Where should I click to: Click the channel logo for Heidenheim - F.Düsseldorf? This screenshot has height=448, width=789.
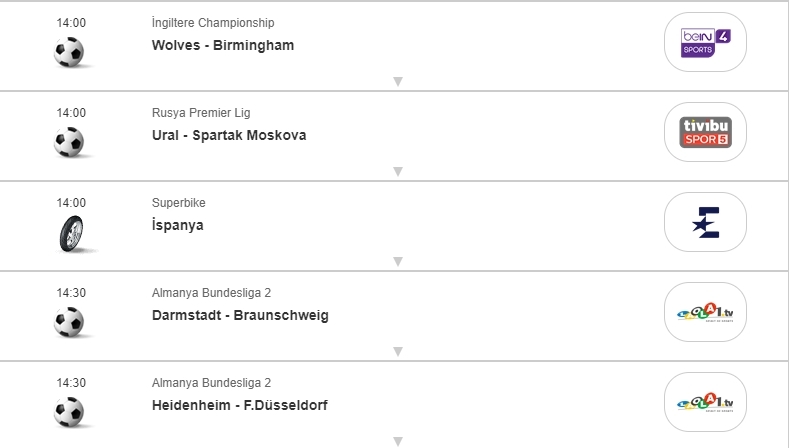tap(705, 402)
